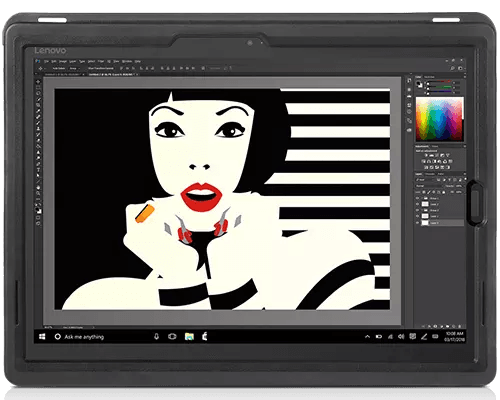Image resolution: width=500 pixels, height=400 pixels.
Task: Open Windows Task View from the taskbar
Action: pos(172,337)
